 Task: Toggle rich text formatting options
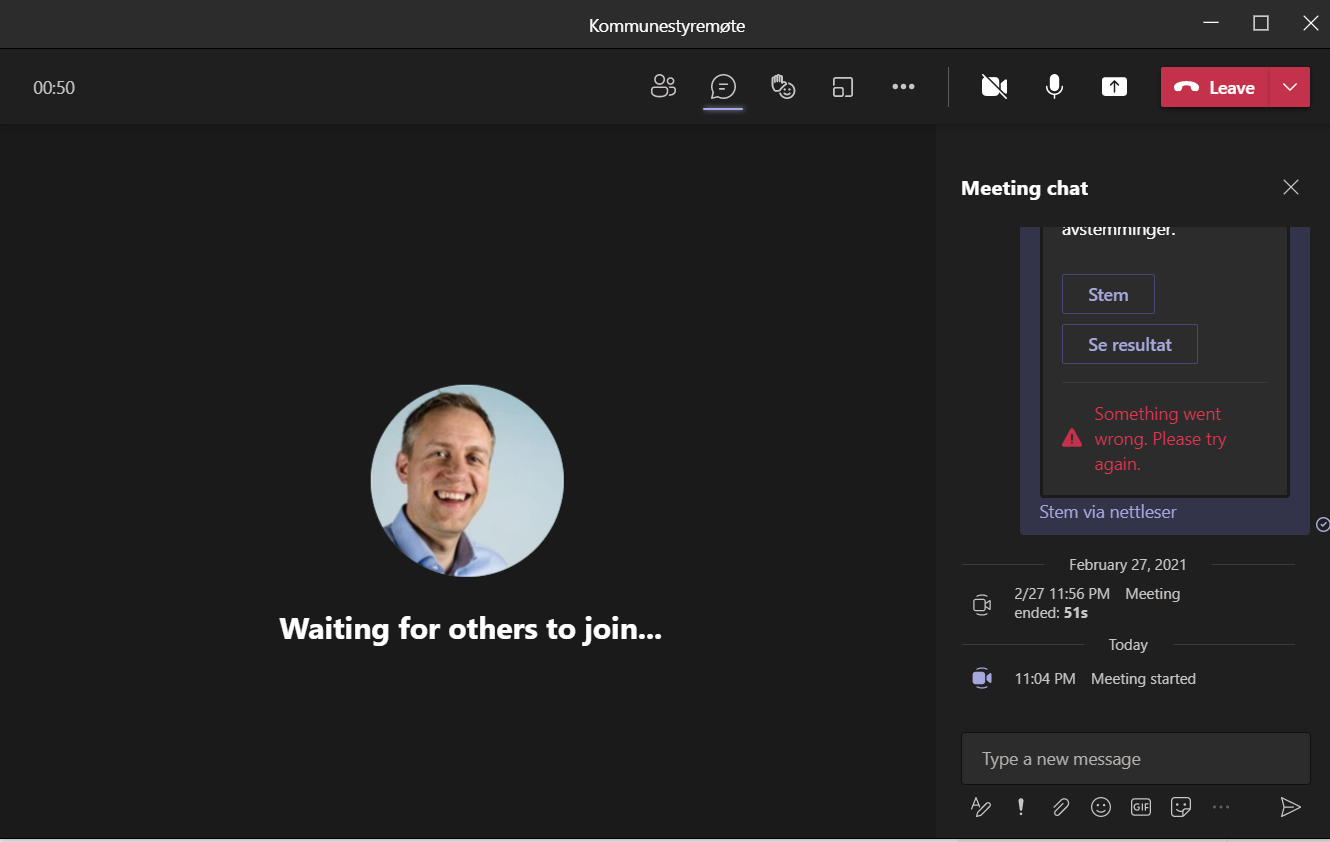(x=981, y=807)
